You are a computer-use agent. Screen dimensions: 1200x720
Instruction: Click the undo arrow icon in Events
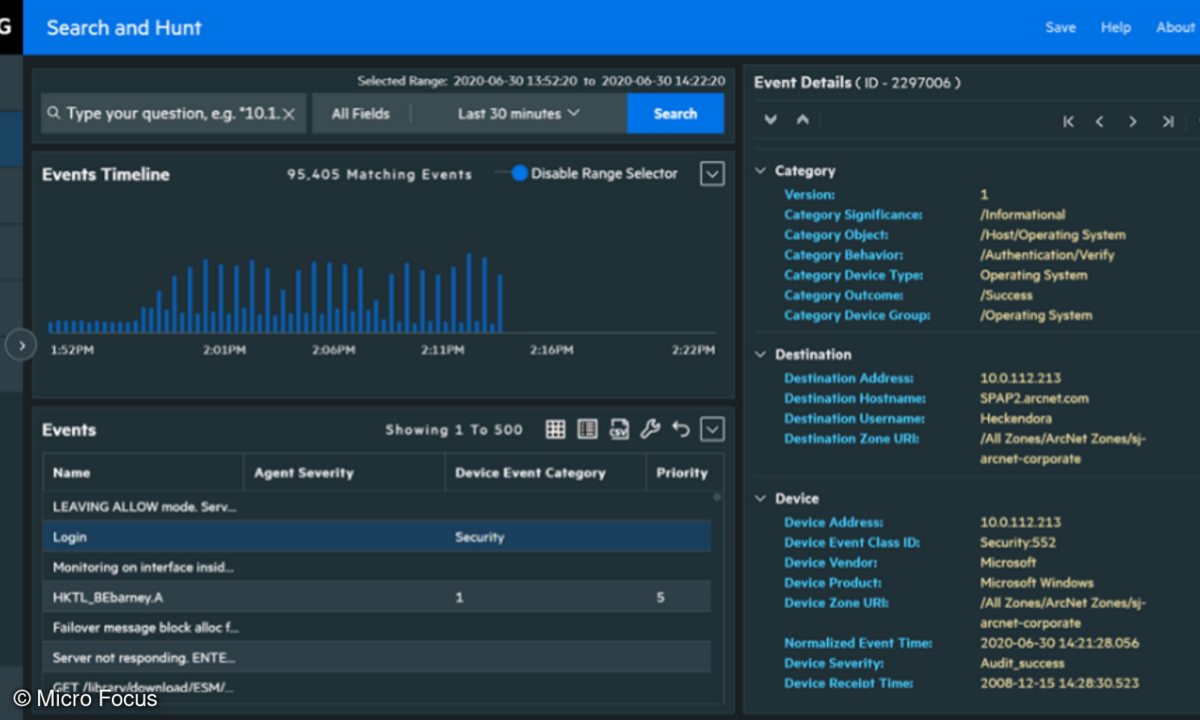click(681, 429)
